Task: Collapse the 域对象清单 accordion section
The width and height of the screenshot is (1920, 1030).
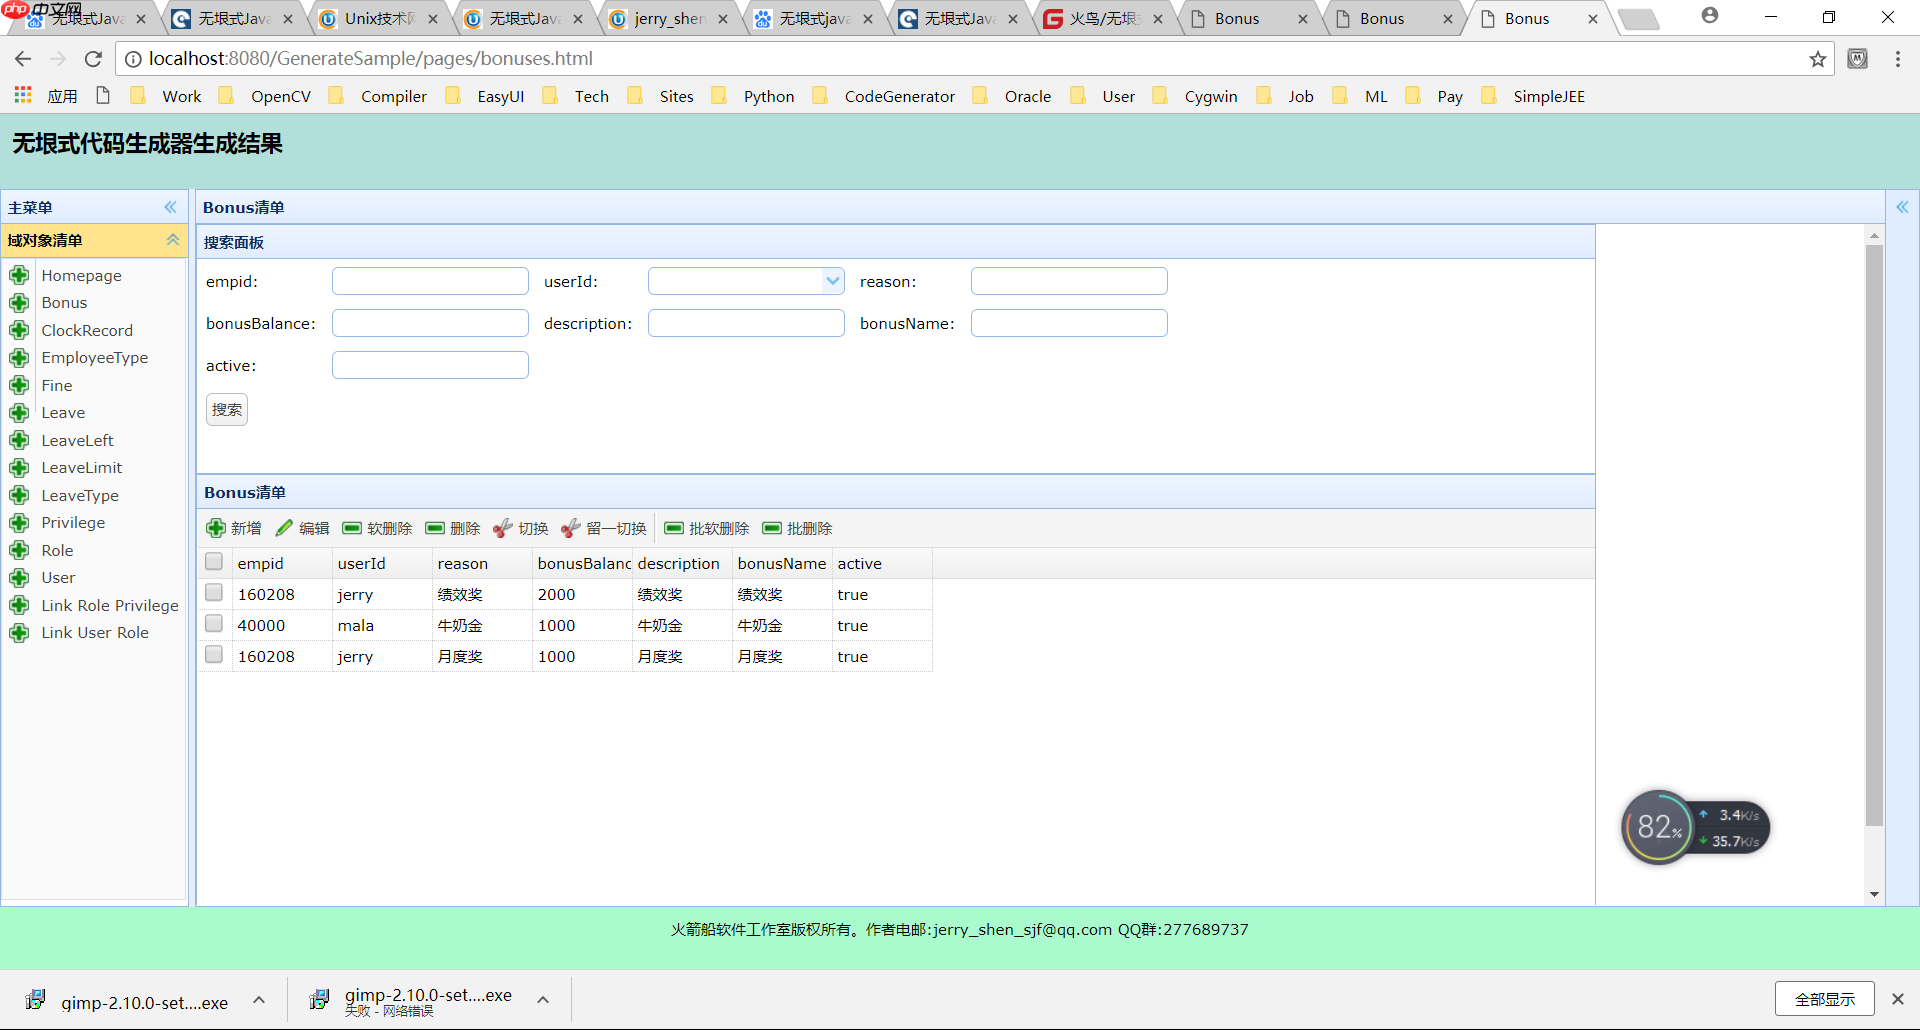Action: (172, 240)
